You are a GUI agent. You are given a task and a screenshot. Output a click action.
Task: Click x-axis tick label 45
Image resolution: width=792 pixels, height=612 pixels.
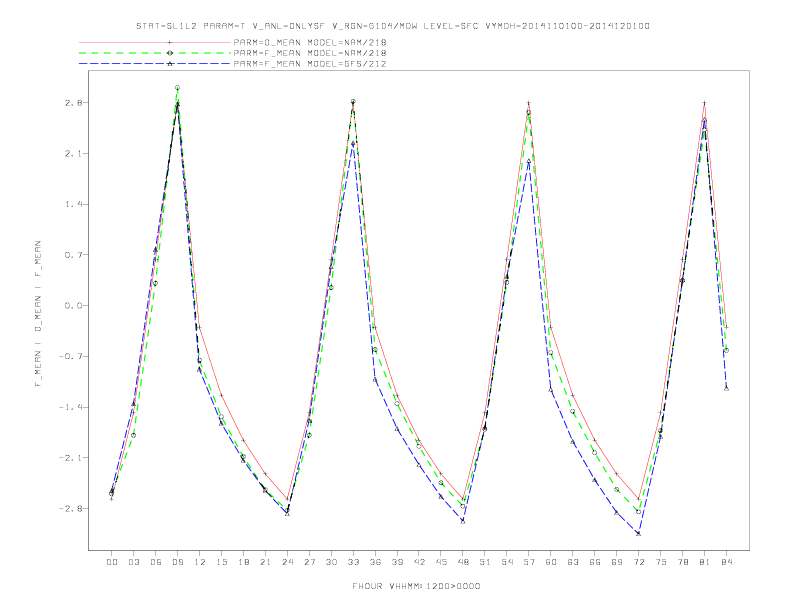click(x=441, y=562)
